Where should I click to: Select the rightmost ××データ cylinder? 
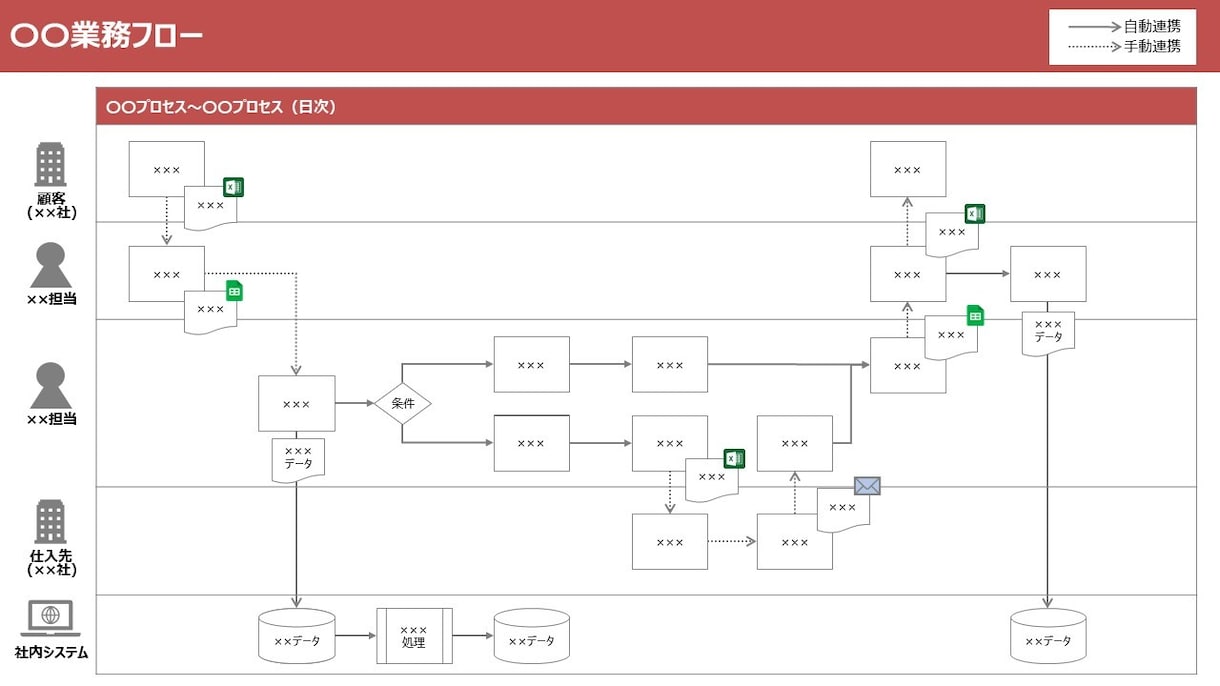click(1048, 636)
